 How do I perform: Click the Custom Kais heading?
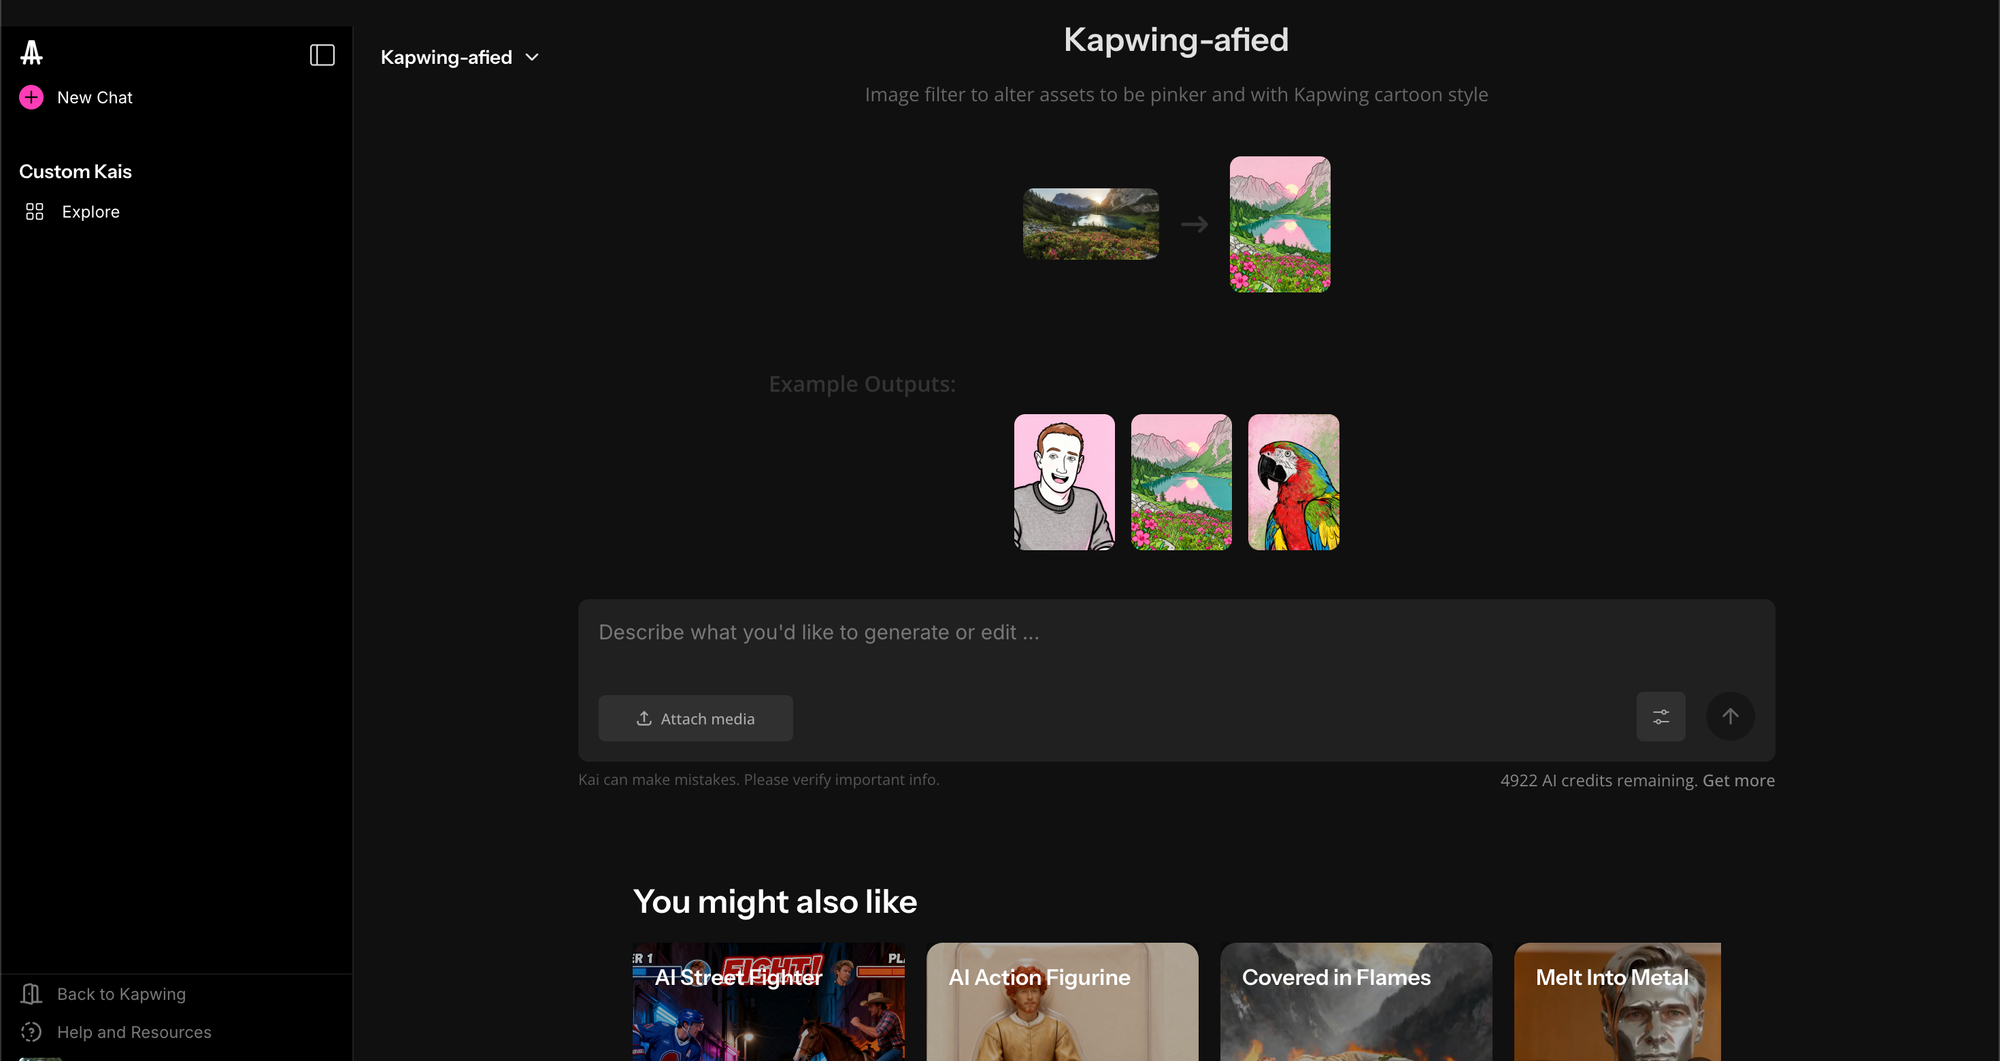tap(76, 171)
